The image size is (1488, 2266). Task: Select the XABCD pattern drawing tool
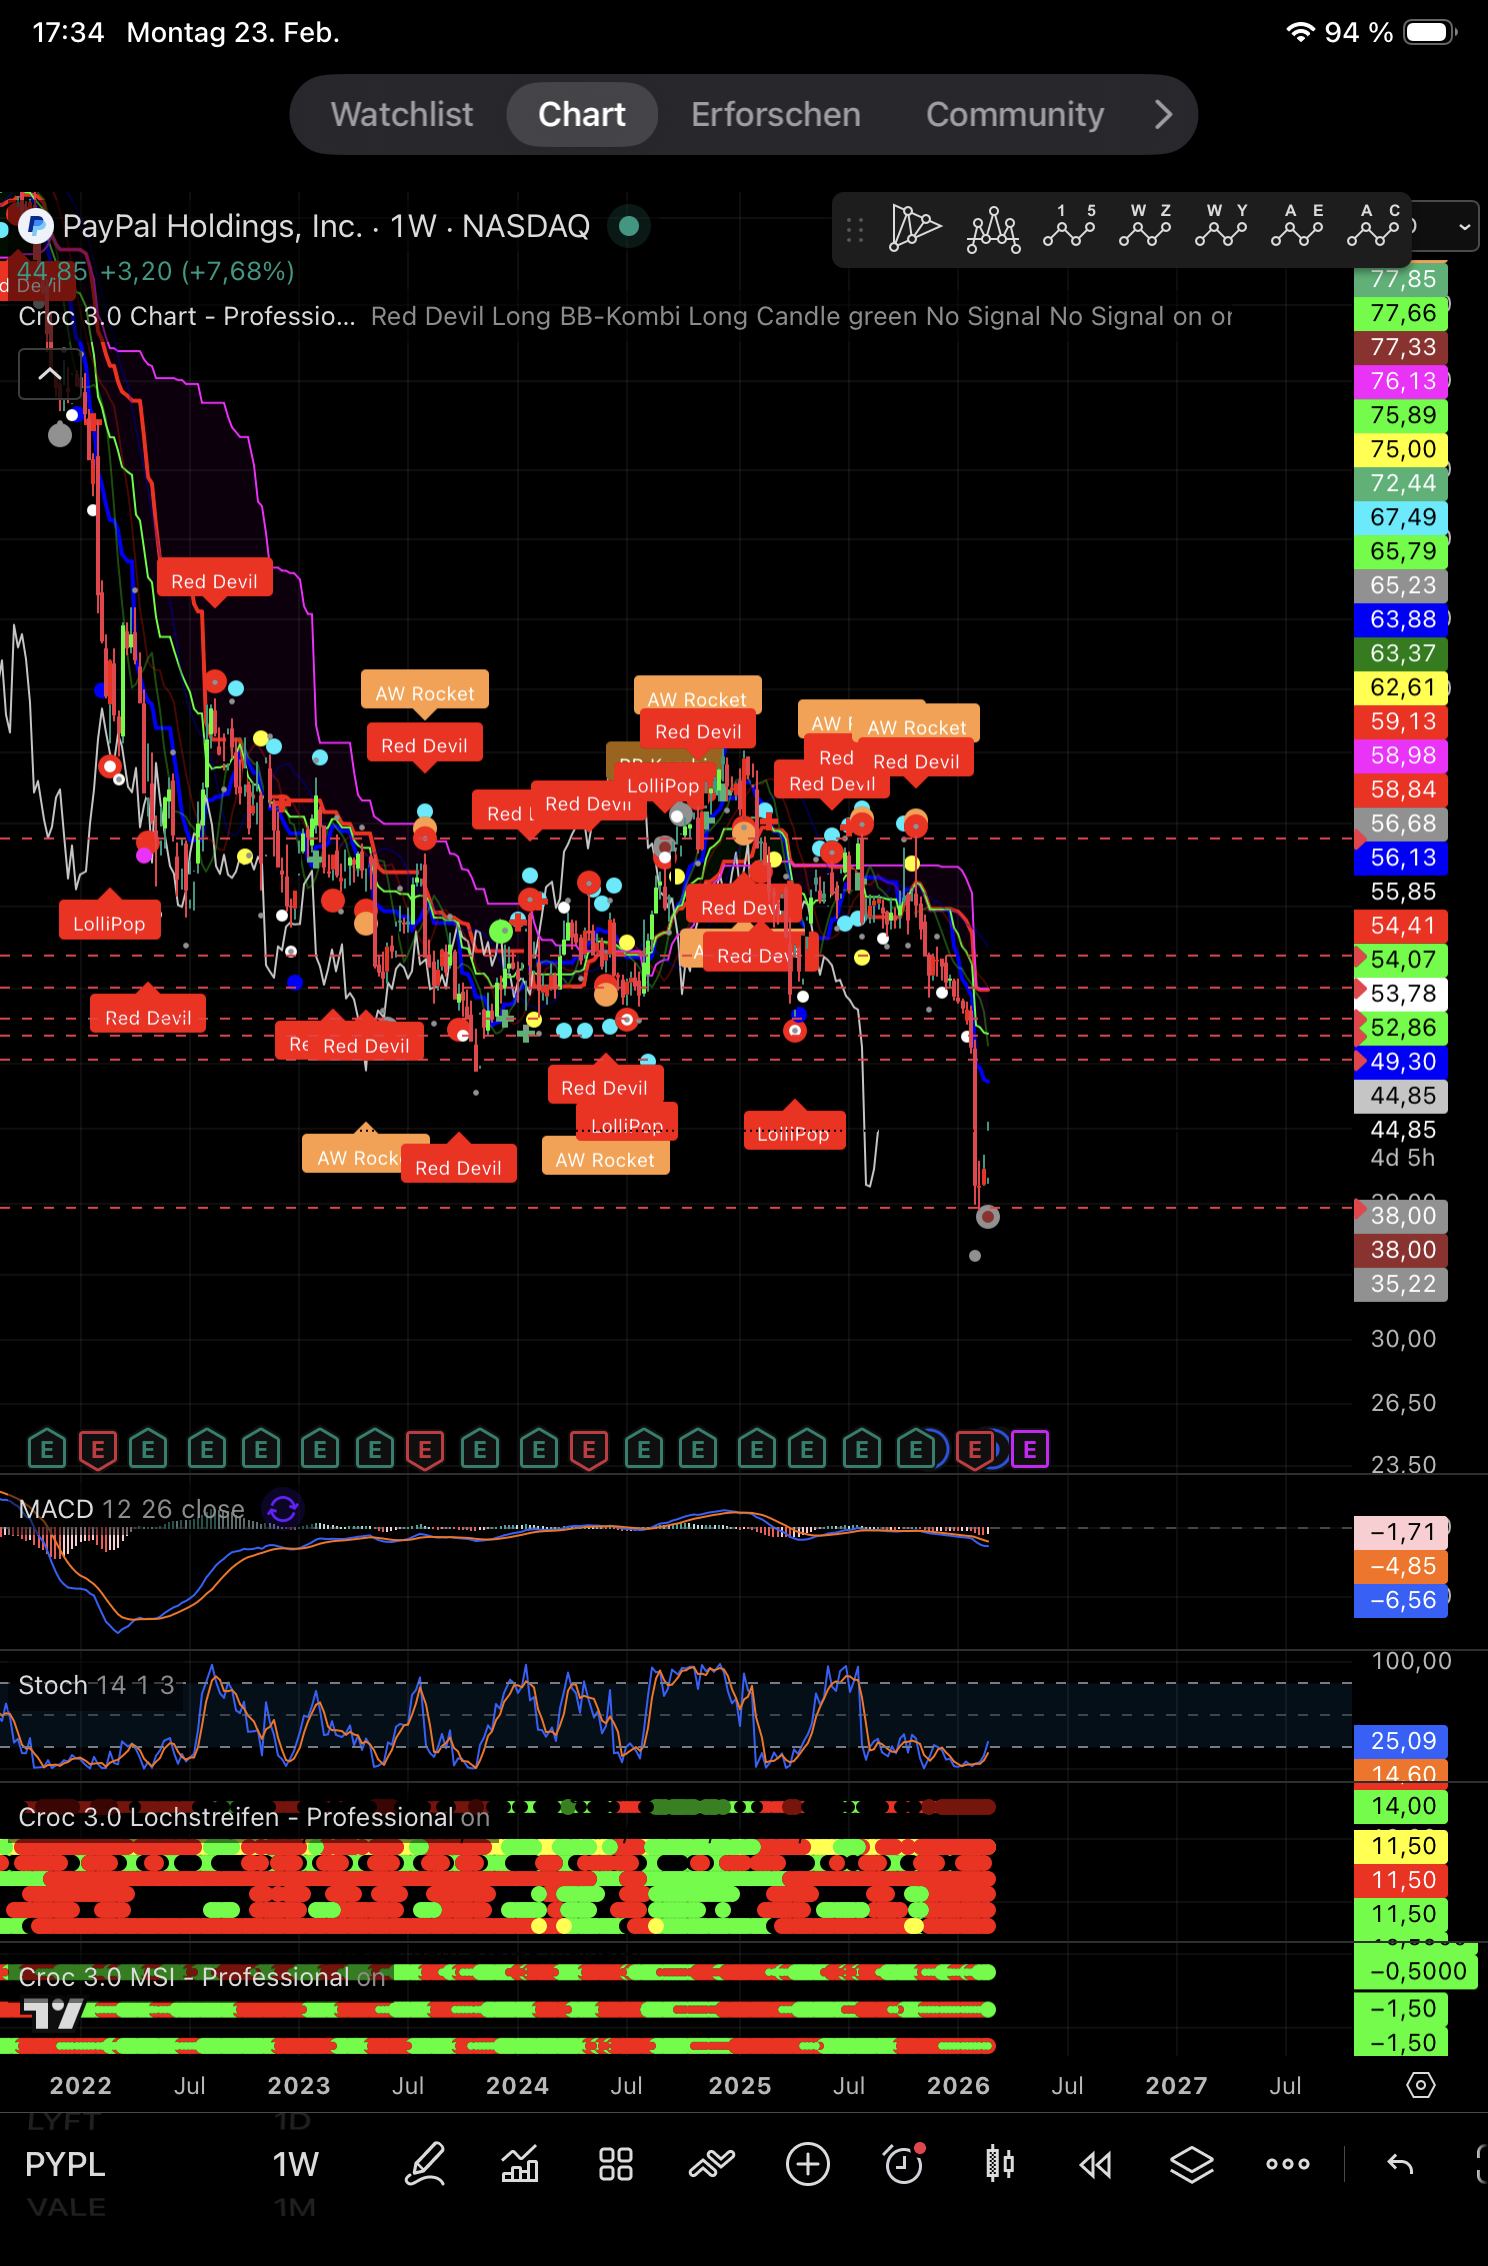(915, 228)
